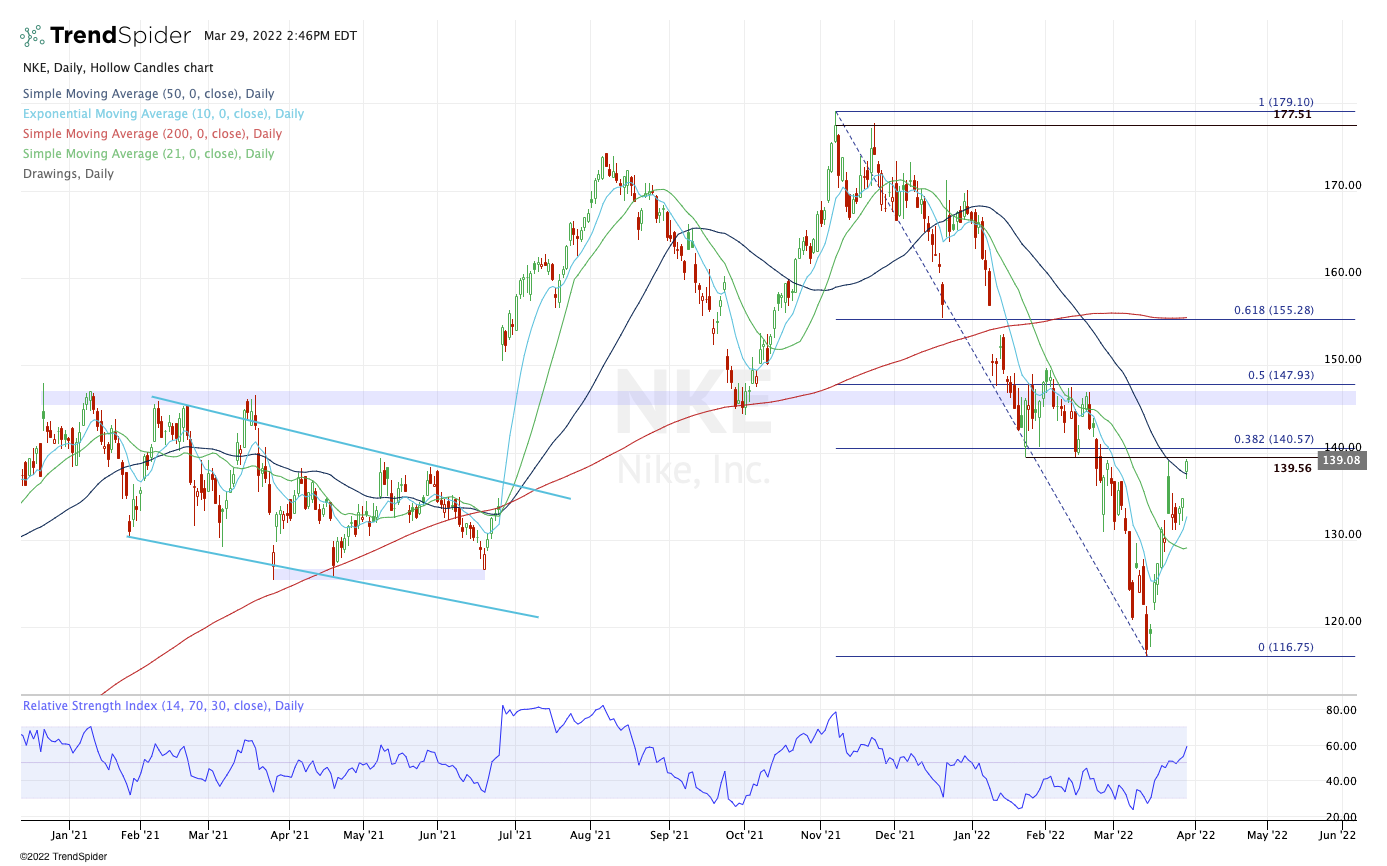Click the Fibonacci 0.382 (140.57) level label
Screen dimensions: 1387x866
coord(1274,439)
